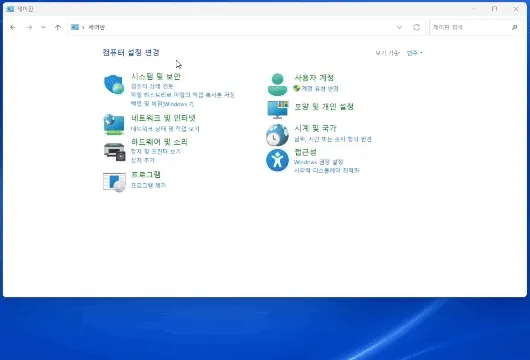Click the View devices and printers link

click(x=156, y=151)
